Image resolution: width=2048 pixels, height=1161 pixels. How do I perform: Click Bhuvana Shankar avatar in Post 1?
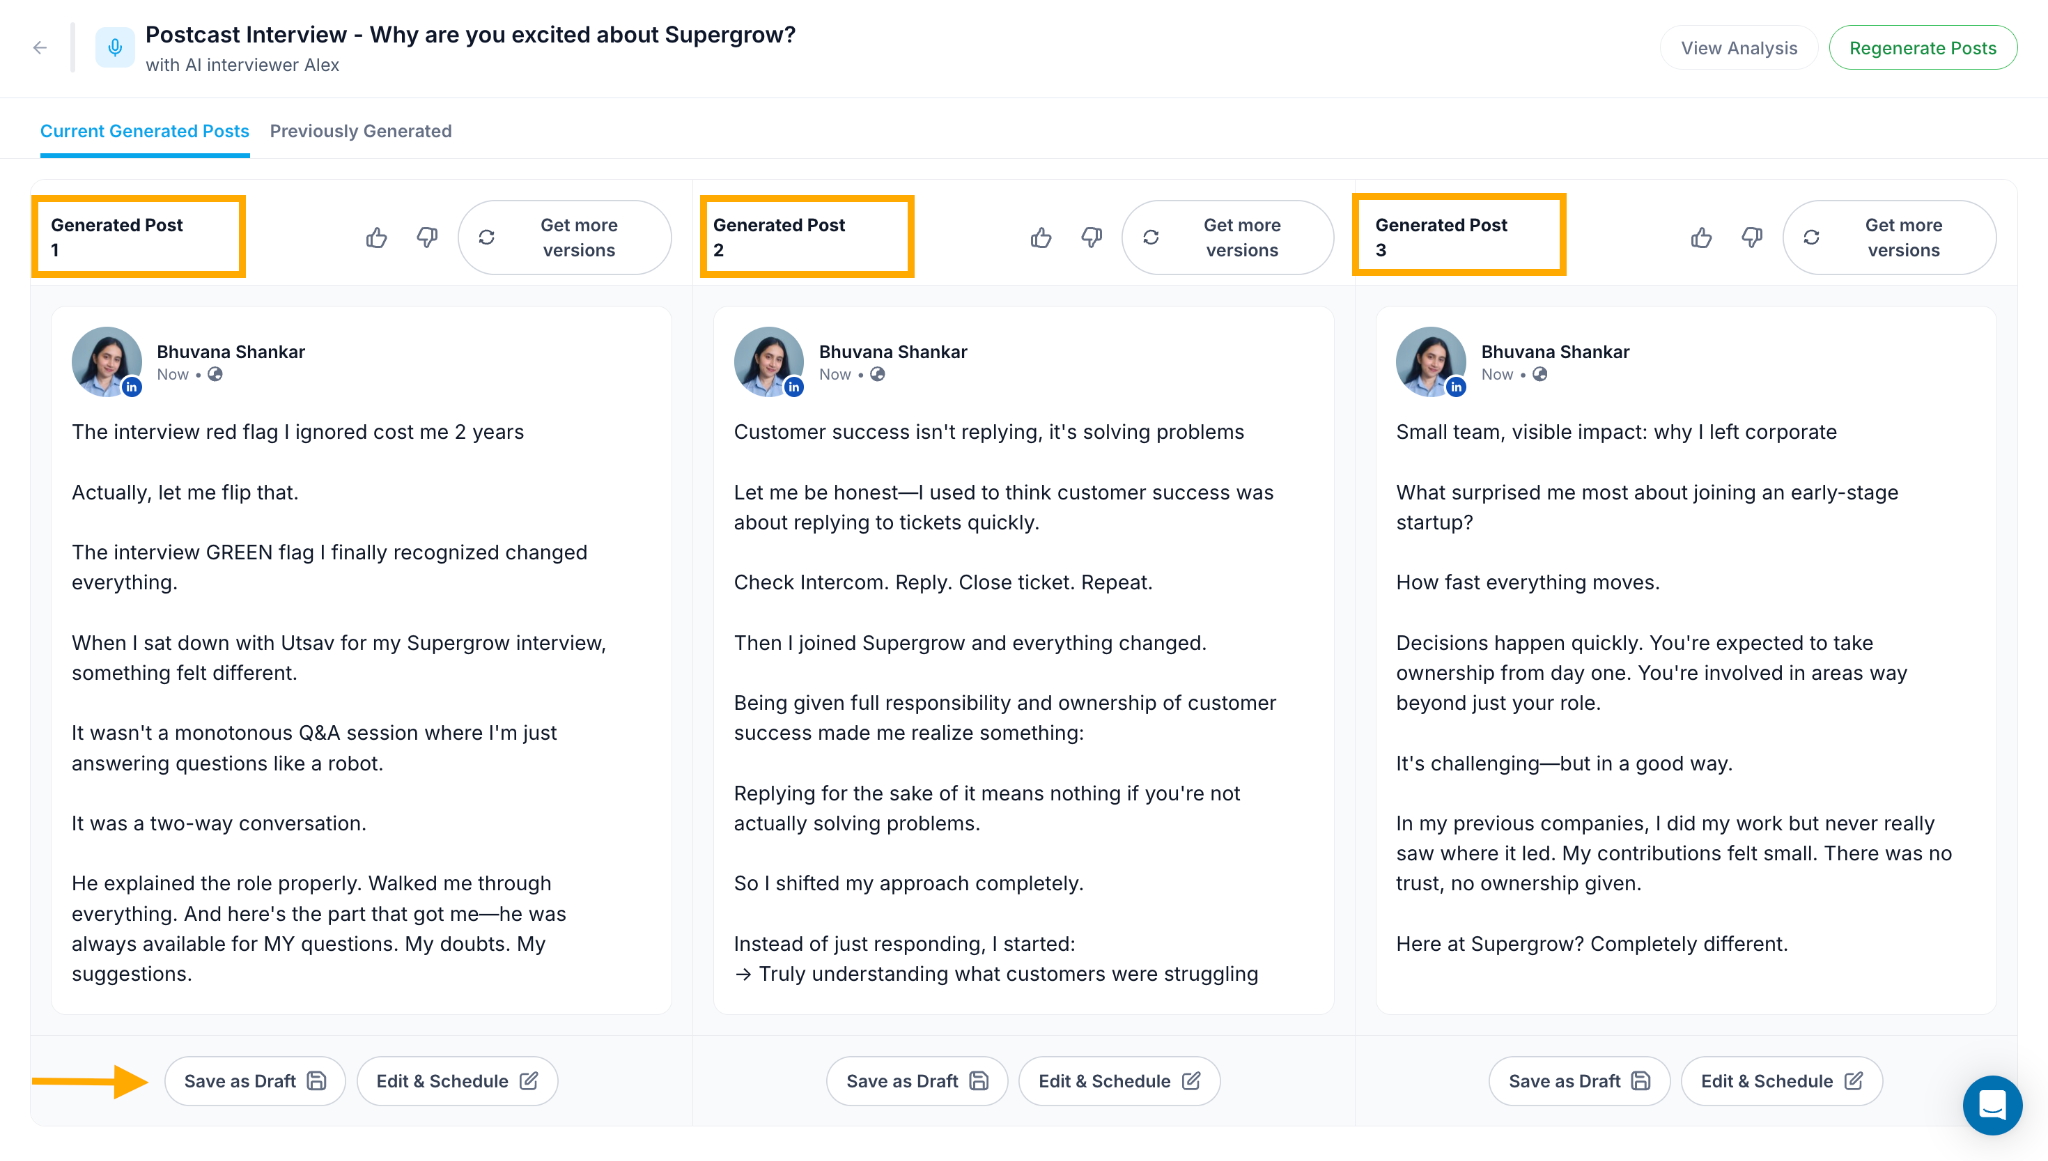point(107,362)
